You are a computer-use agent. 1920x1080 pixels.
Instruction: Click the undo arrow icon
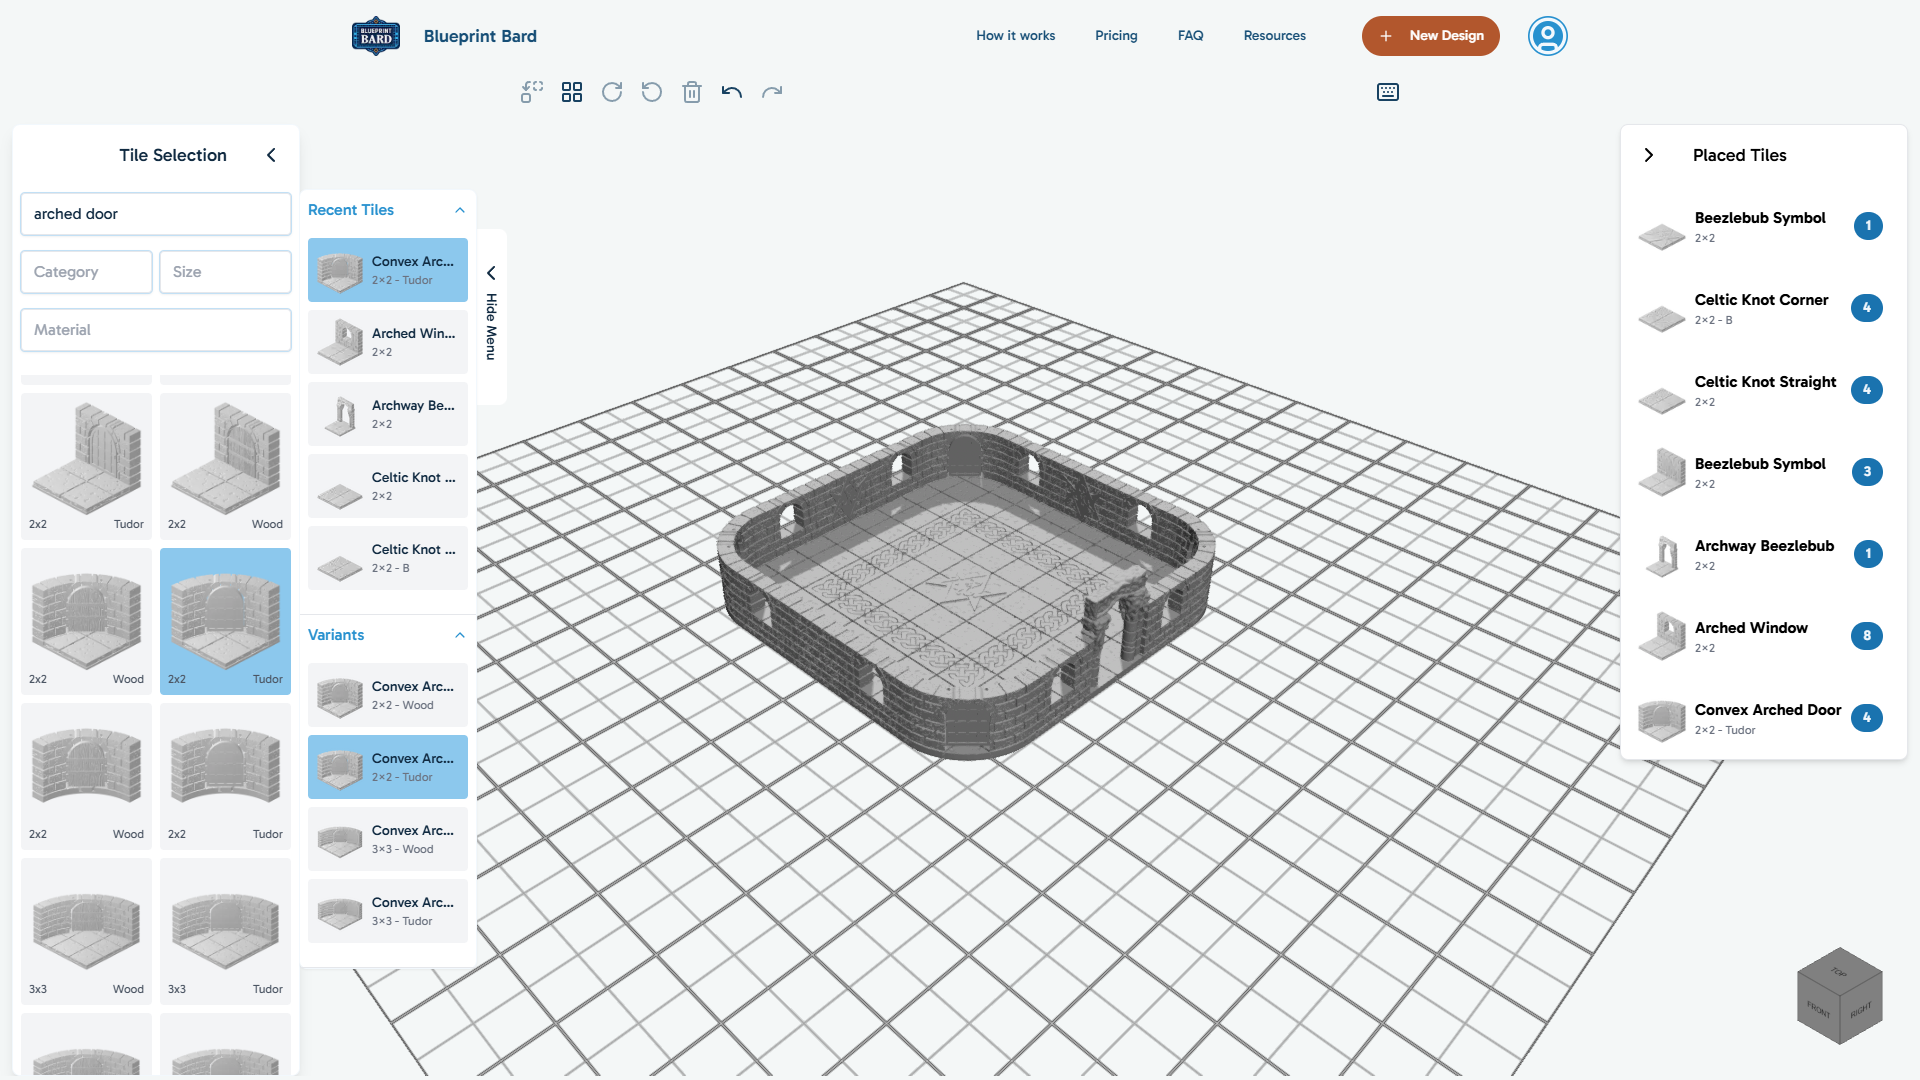click(732, 92)
